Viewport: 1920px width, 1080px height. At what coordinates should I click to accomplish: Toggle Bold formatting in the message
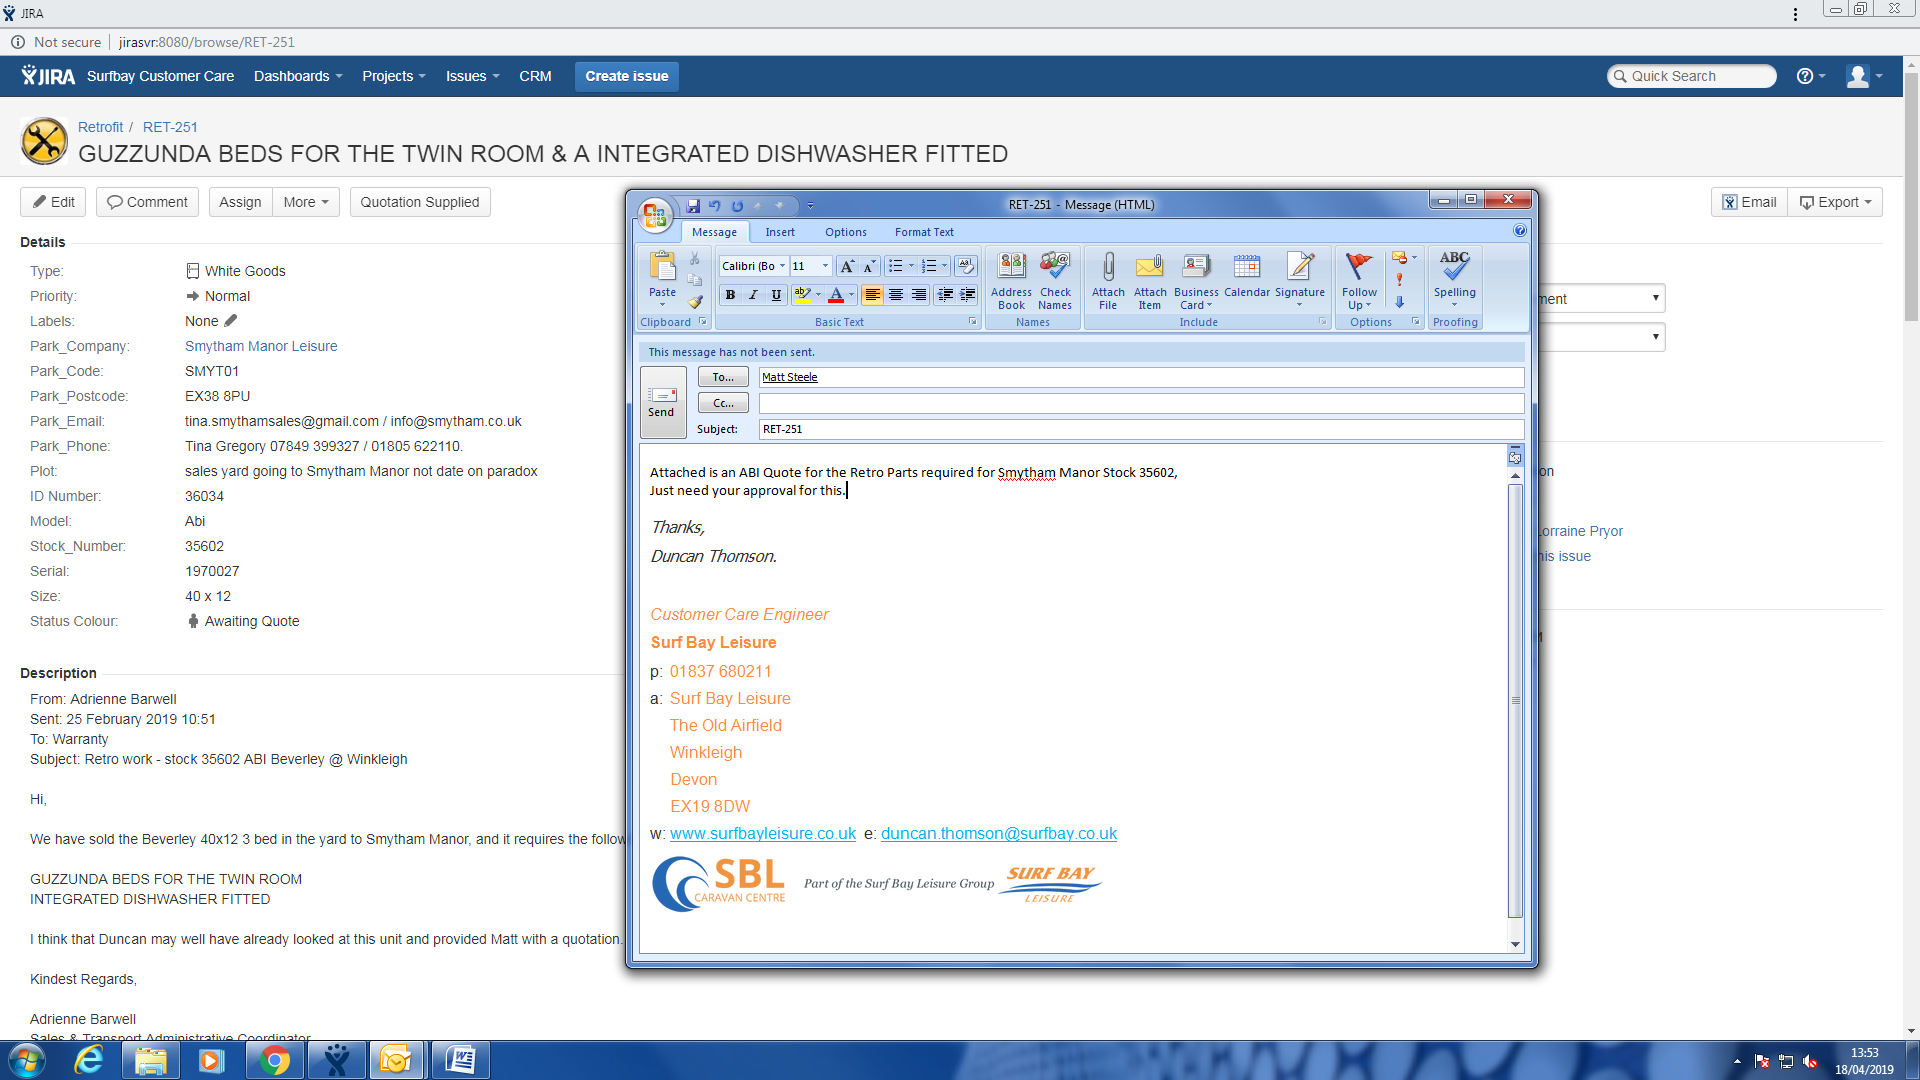tap(730, 295)
